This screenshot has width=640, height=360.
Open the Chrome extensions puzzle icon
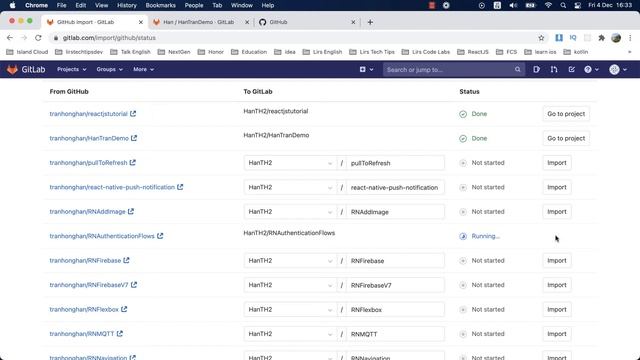pos(602,38)
